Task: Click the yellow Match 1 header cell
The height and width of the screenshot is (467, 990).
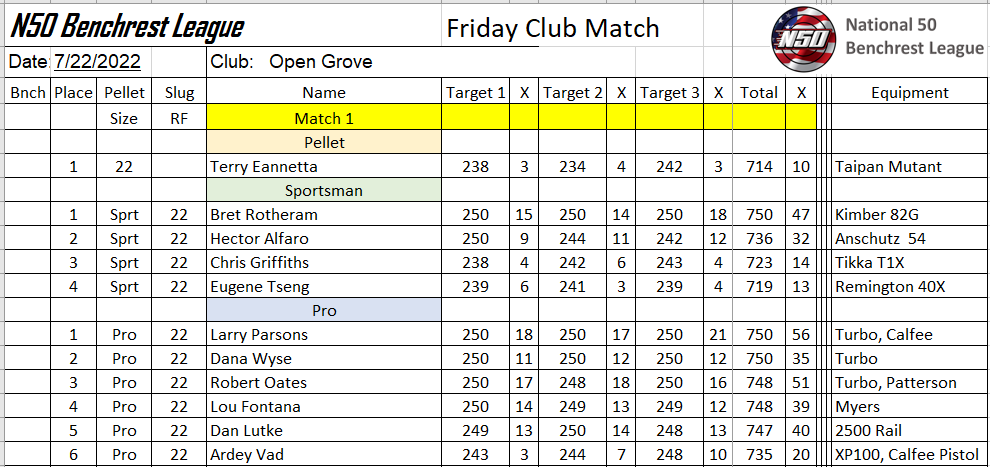Action: [324, 118]
